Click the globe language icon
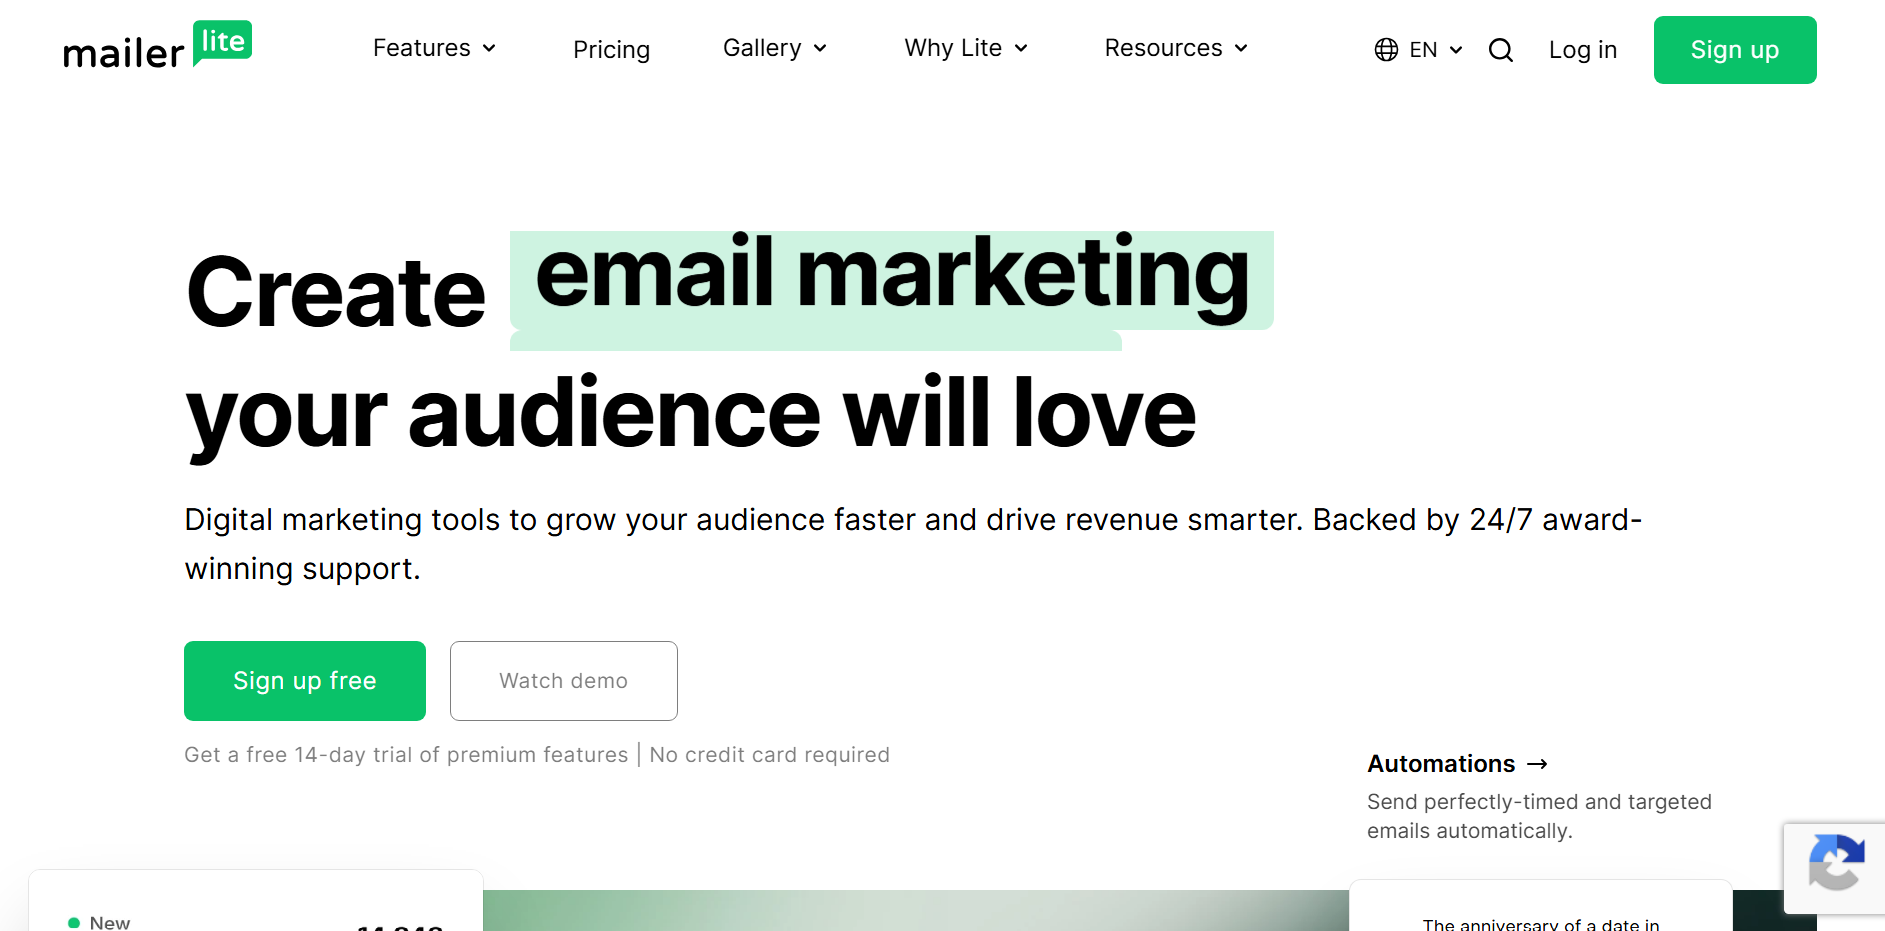 [x=1385, y=49]
